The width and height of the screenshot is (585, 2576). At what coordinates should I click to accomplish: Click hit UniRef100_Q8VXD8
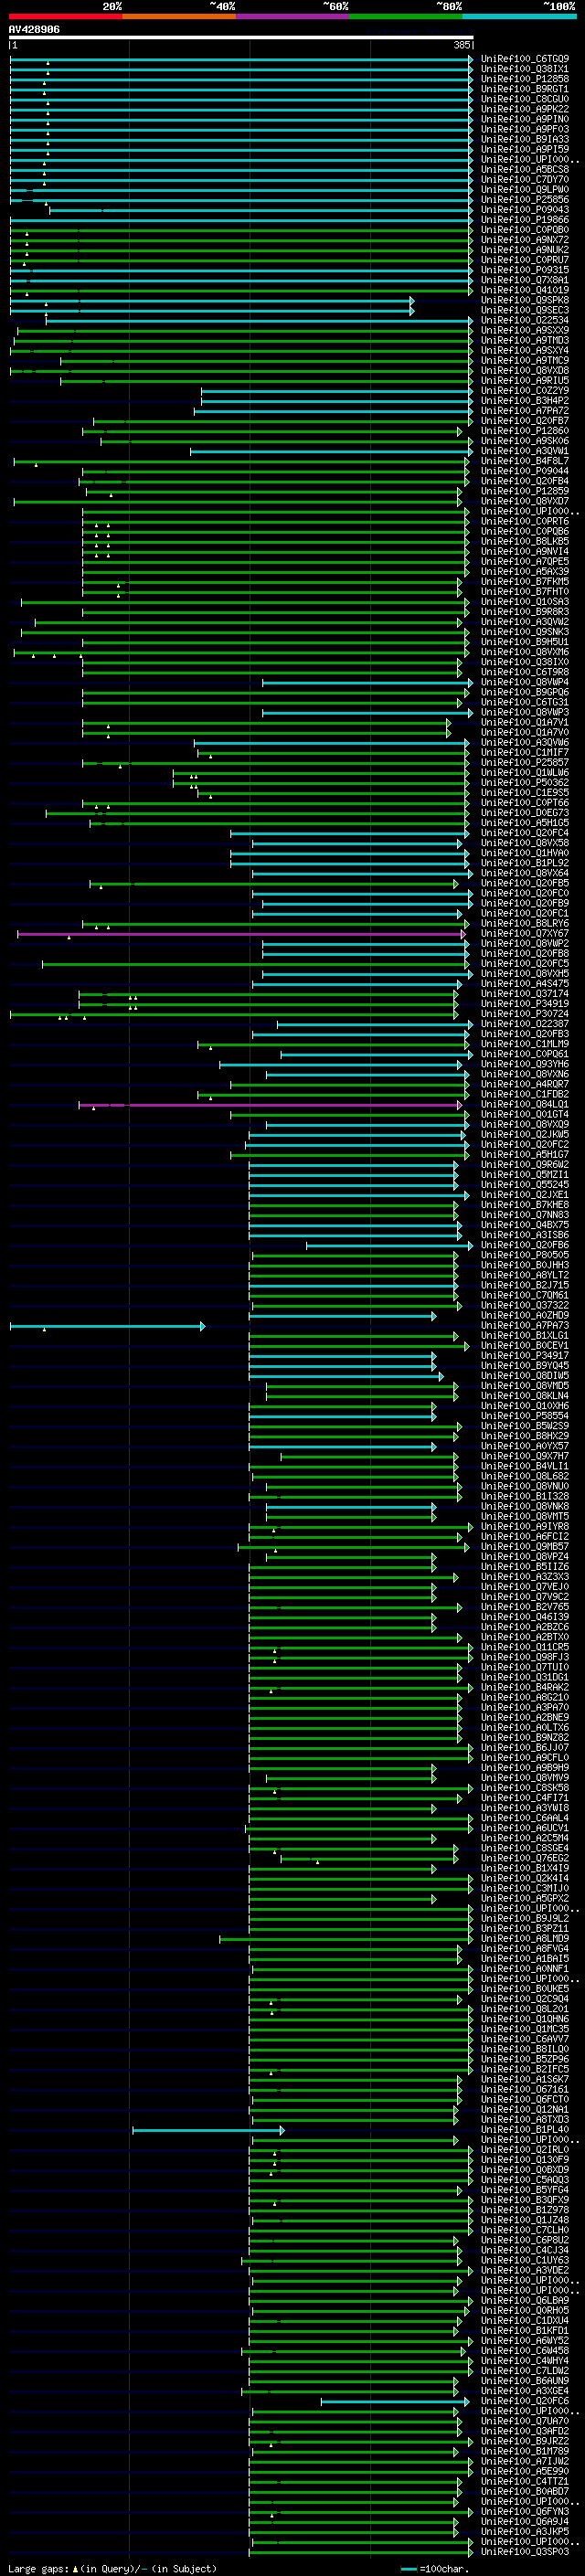coord(525,371)
